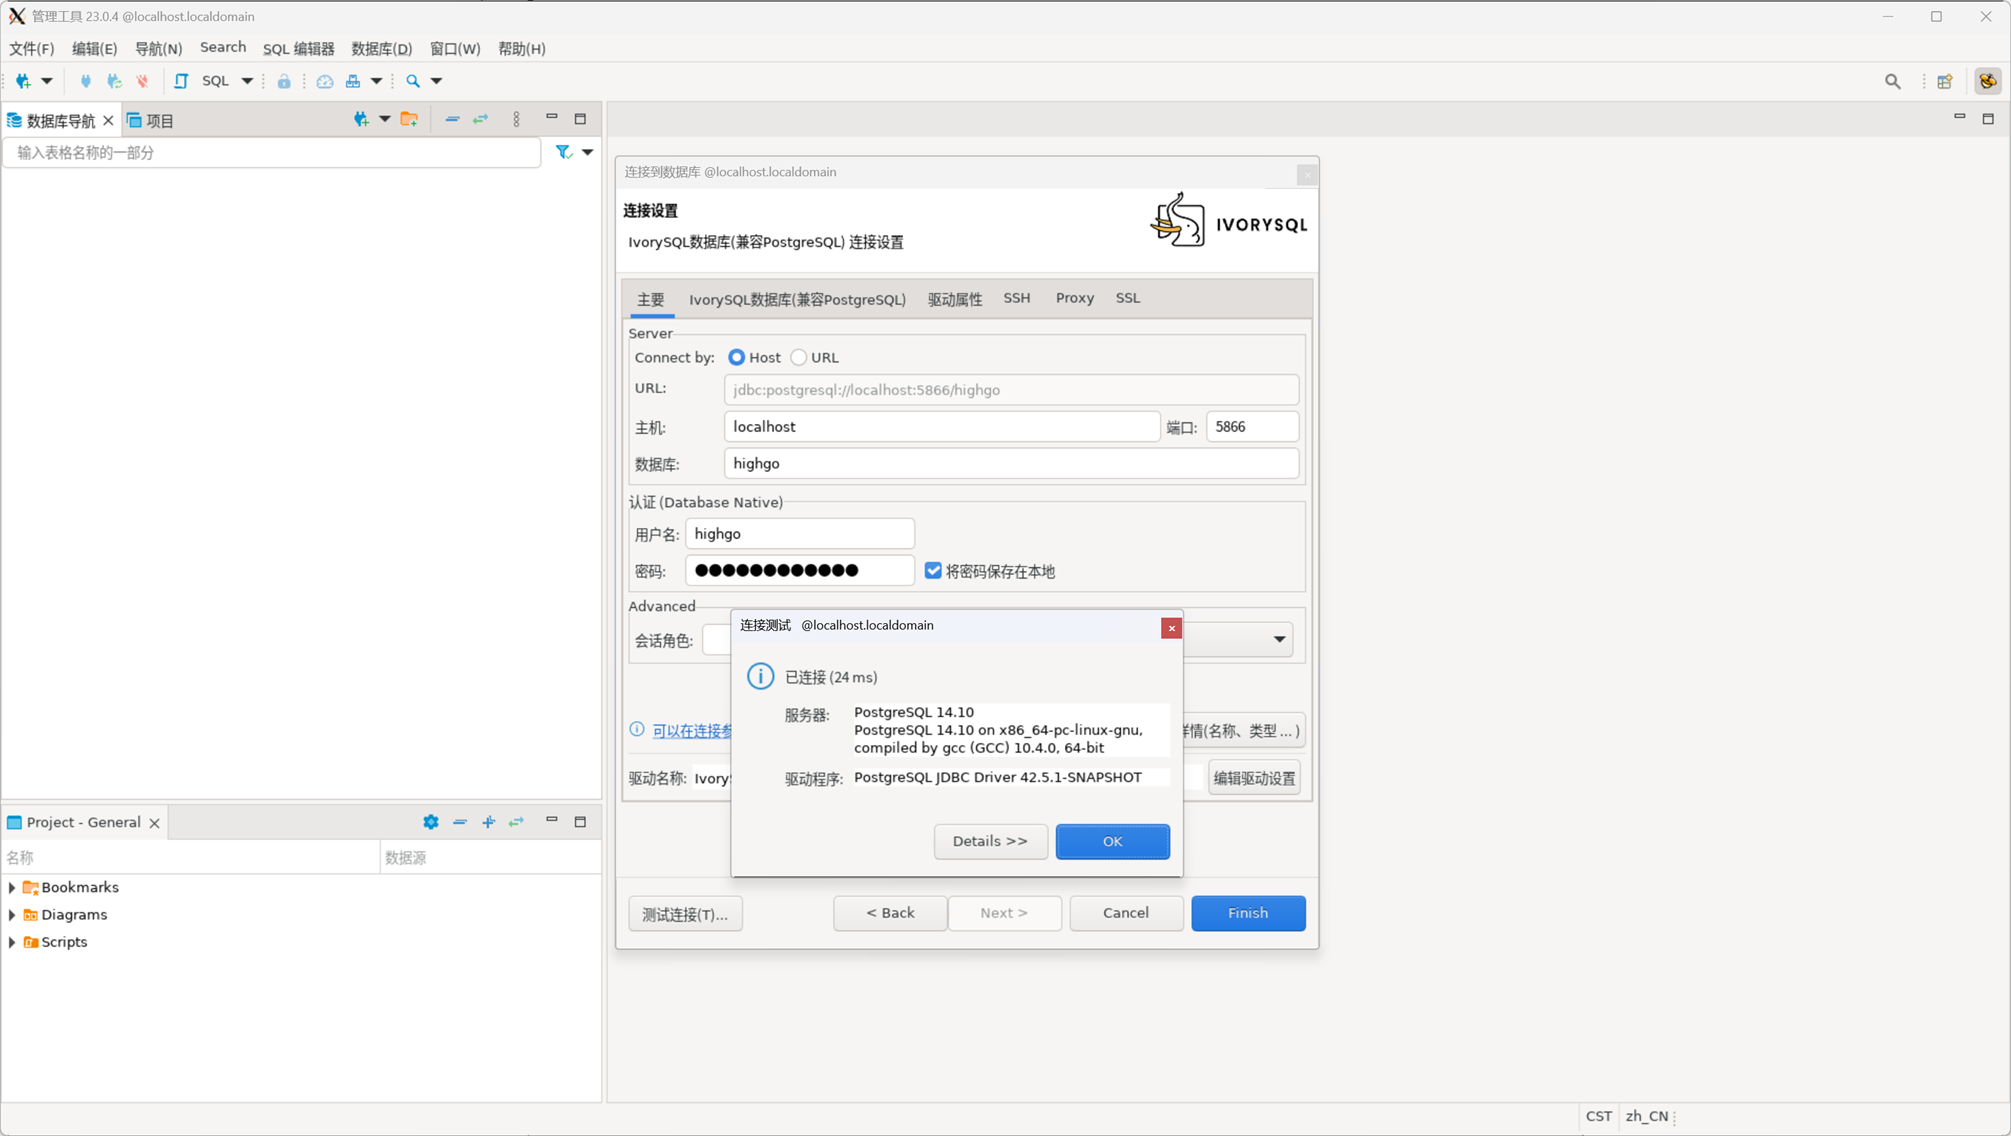This screenshot has height=1136, width=2011.
Task: Expand the Bookmarks folder in the Project tree
Action: [12, 888]
